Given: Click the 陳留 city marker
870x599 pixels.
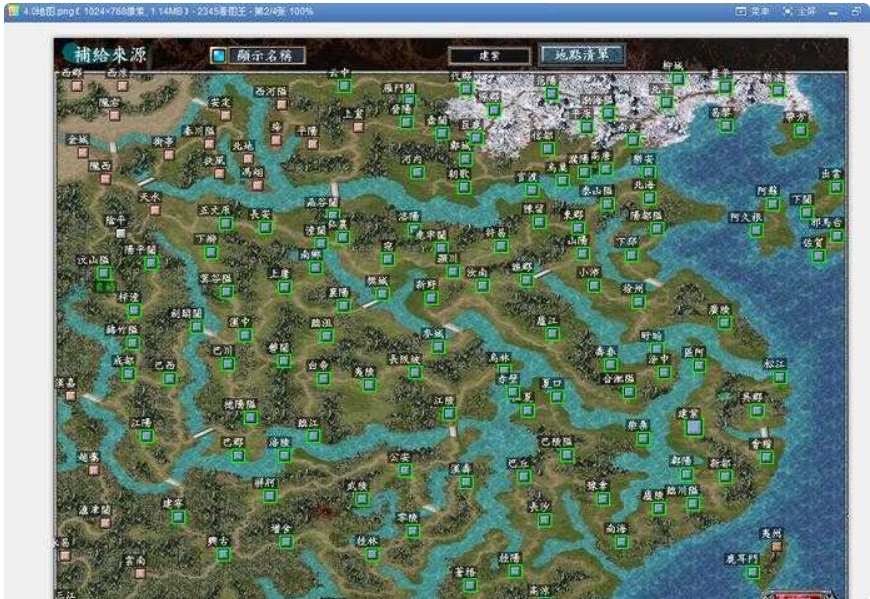Looking at the screenshot, I should pyautogui.click(x=539, y=222).
